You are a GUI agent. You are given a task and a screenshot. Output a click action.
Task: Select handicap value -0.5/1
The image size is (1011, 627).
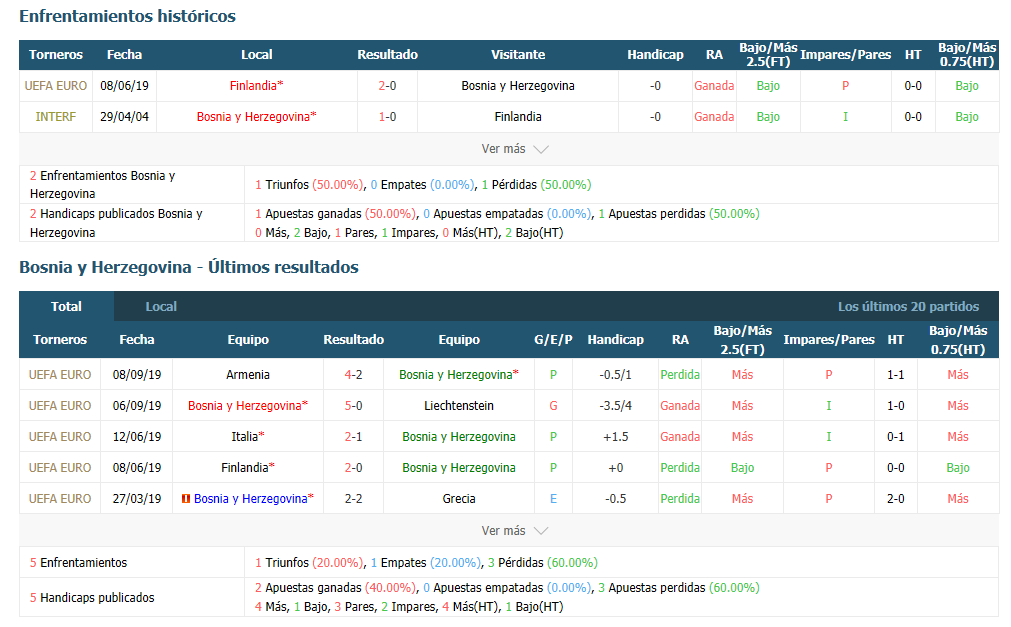tap(615, 375)
